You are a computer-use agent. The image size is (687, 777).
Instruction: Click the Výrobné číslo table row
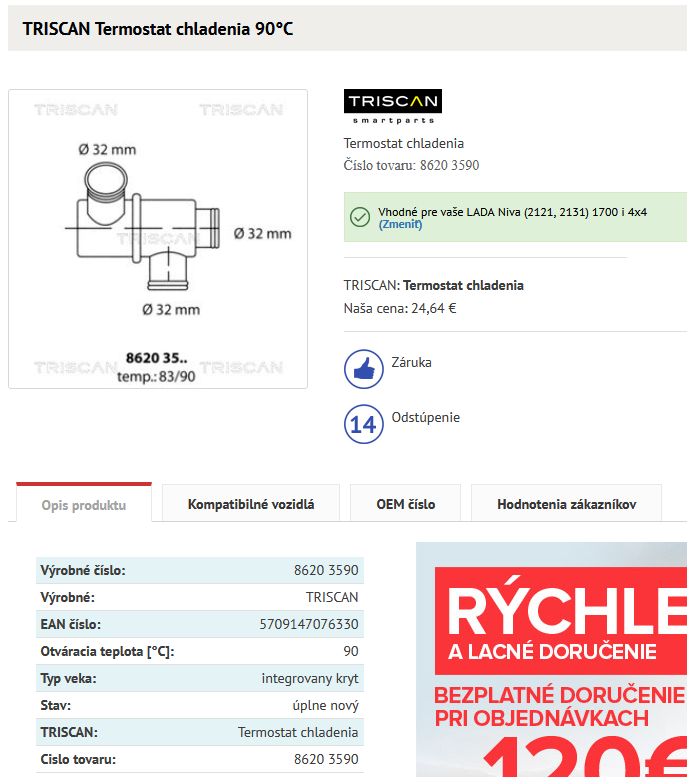[x=199, y=571]
